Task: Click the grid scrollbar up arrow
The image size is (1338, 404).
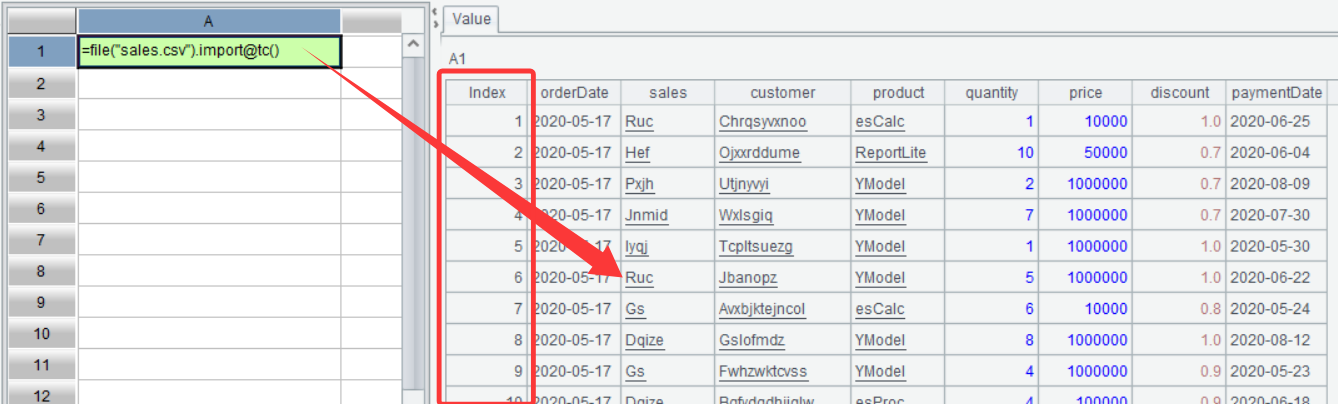Action: (413, 46)
